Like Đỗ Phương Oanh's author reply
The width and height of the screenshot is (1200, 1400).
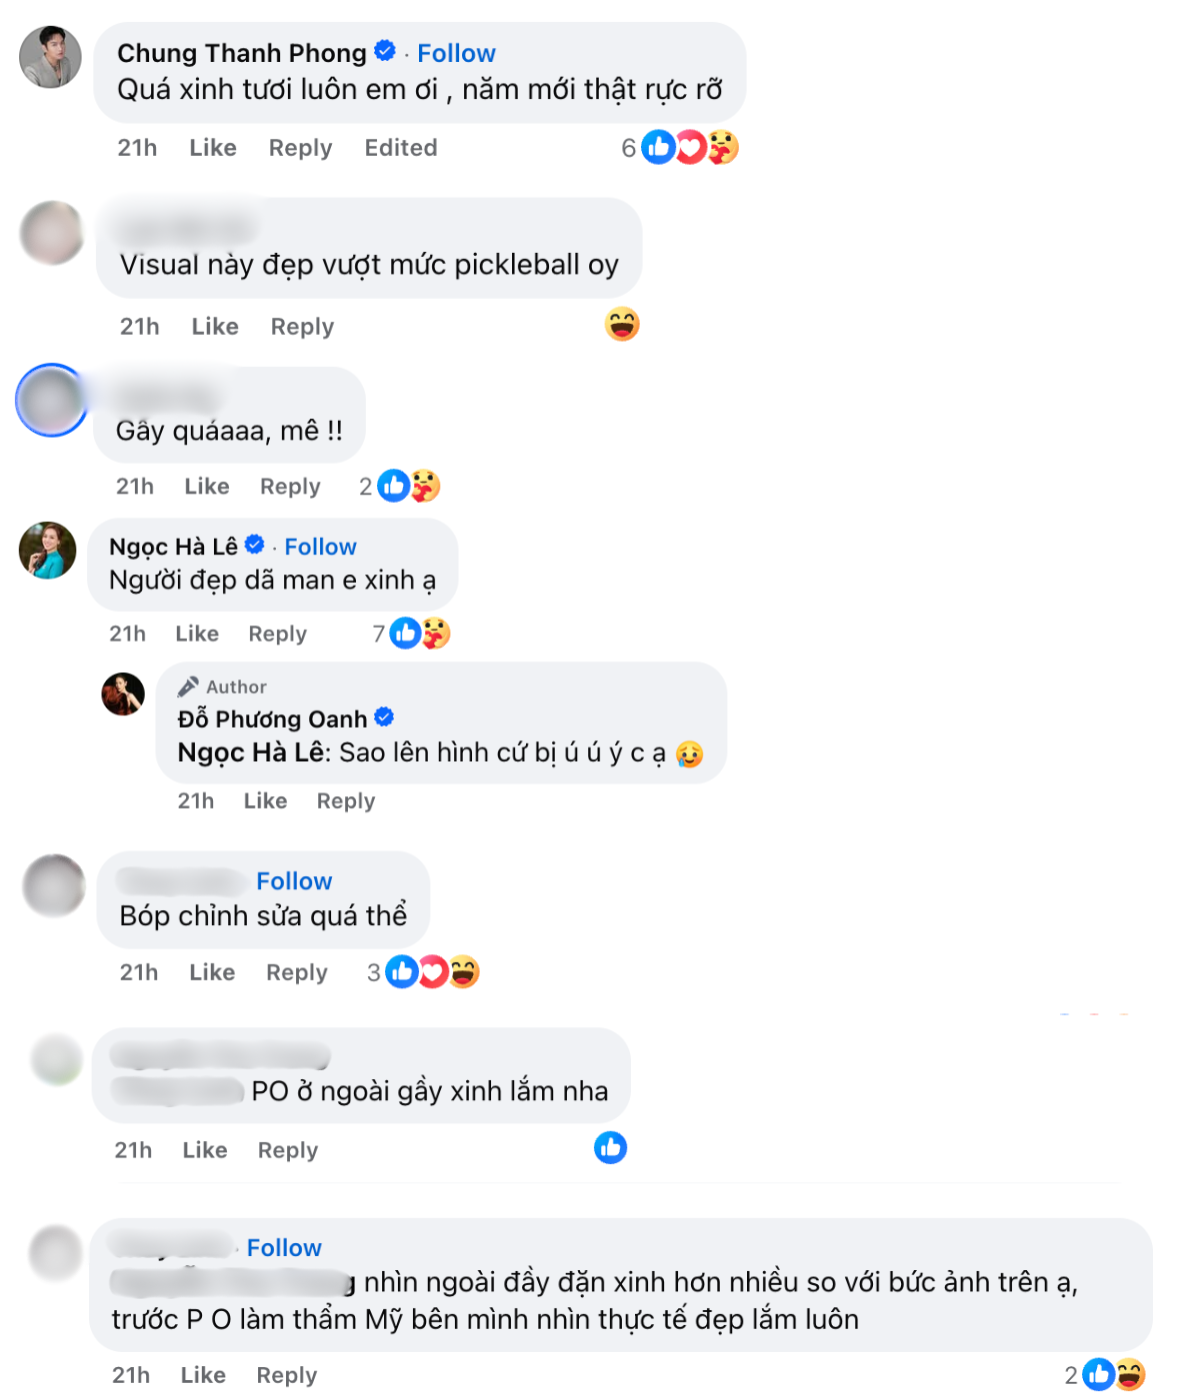(x=265, y=801)
